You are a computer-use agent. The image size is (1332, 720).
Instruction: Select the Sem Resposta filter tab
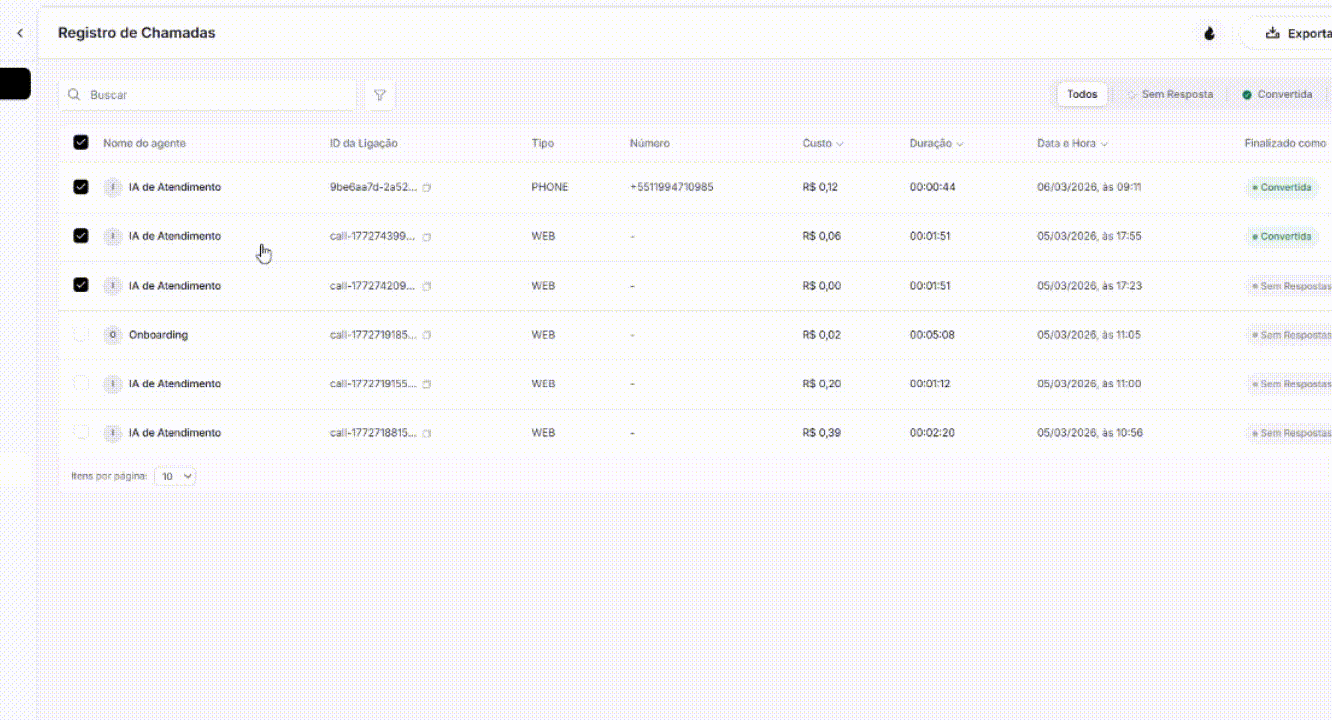(1170, 94)
